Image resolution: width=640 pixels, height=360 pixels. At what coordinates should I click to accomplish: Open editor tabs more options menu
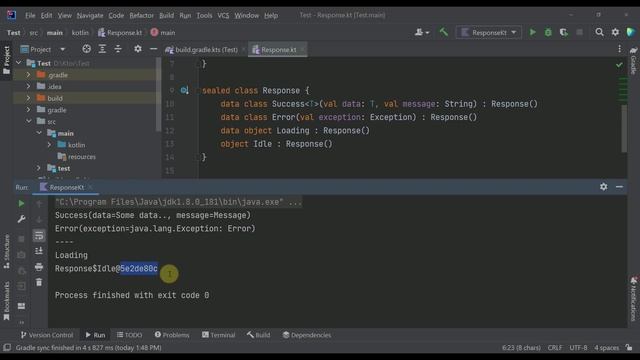click(619, 49)
